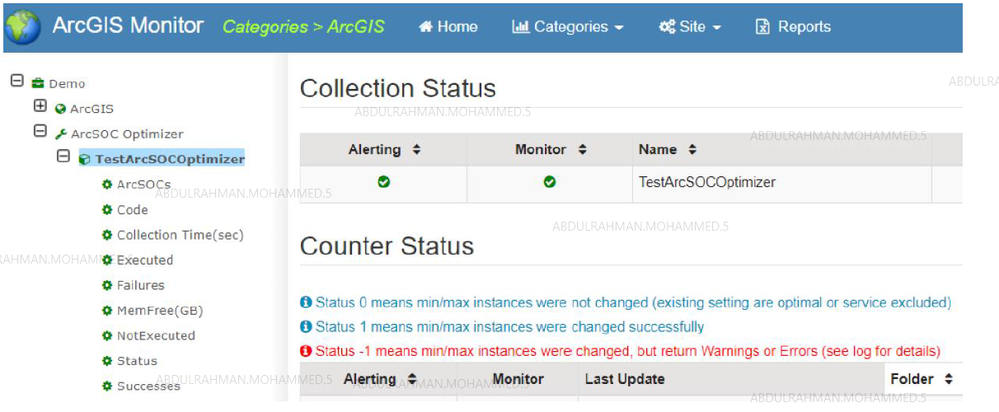The height and width of the screenshot is (412, 999).
Task: Open the Site dropdown menu
Action: pyautogui.click(x=690, y=27)
